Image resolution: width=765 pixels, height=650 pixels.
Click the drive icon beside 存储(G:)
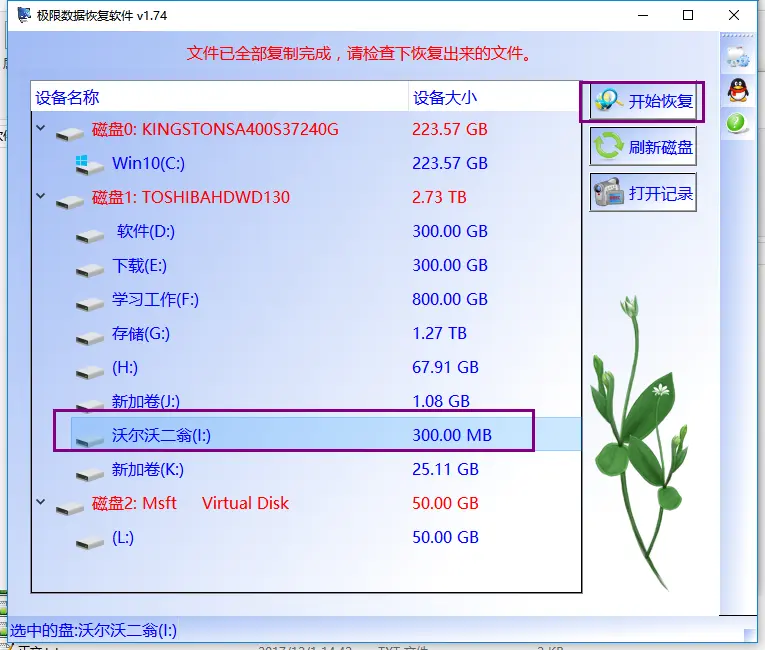90,338
